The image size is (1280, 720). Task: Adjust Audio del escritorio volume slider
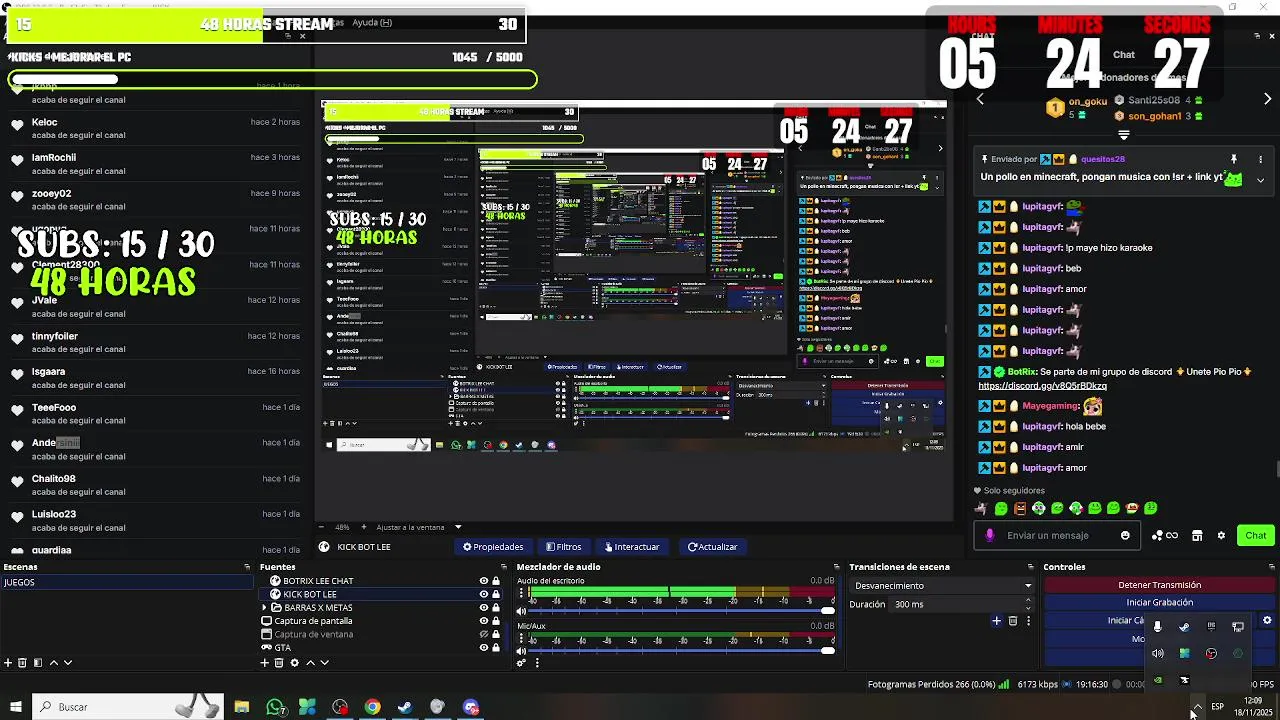(682, 611)
